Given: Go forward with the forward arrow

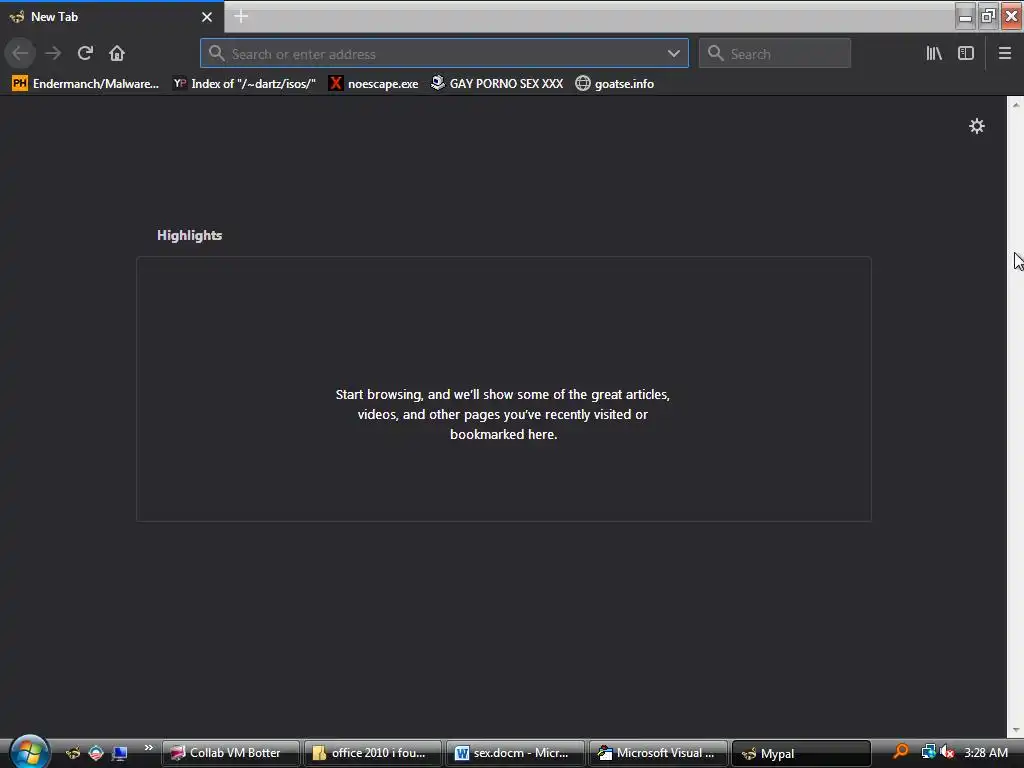Looking at the screenshot, I should [x=53, y=53].
